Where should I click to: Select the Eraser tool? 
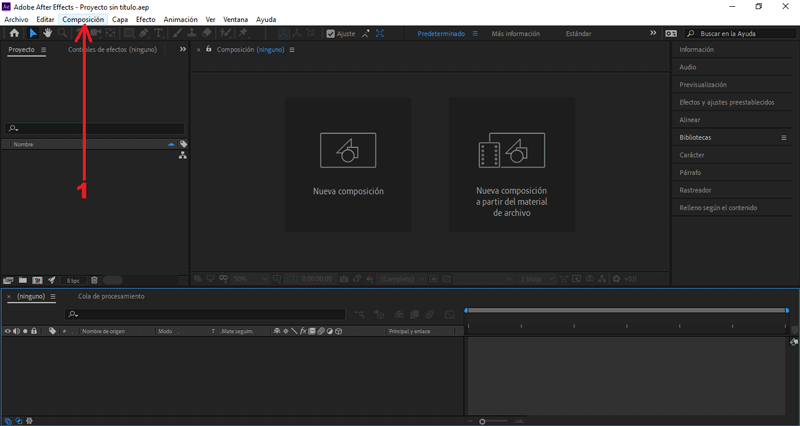(x=207, y=33)
